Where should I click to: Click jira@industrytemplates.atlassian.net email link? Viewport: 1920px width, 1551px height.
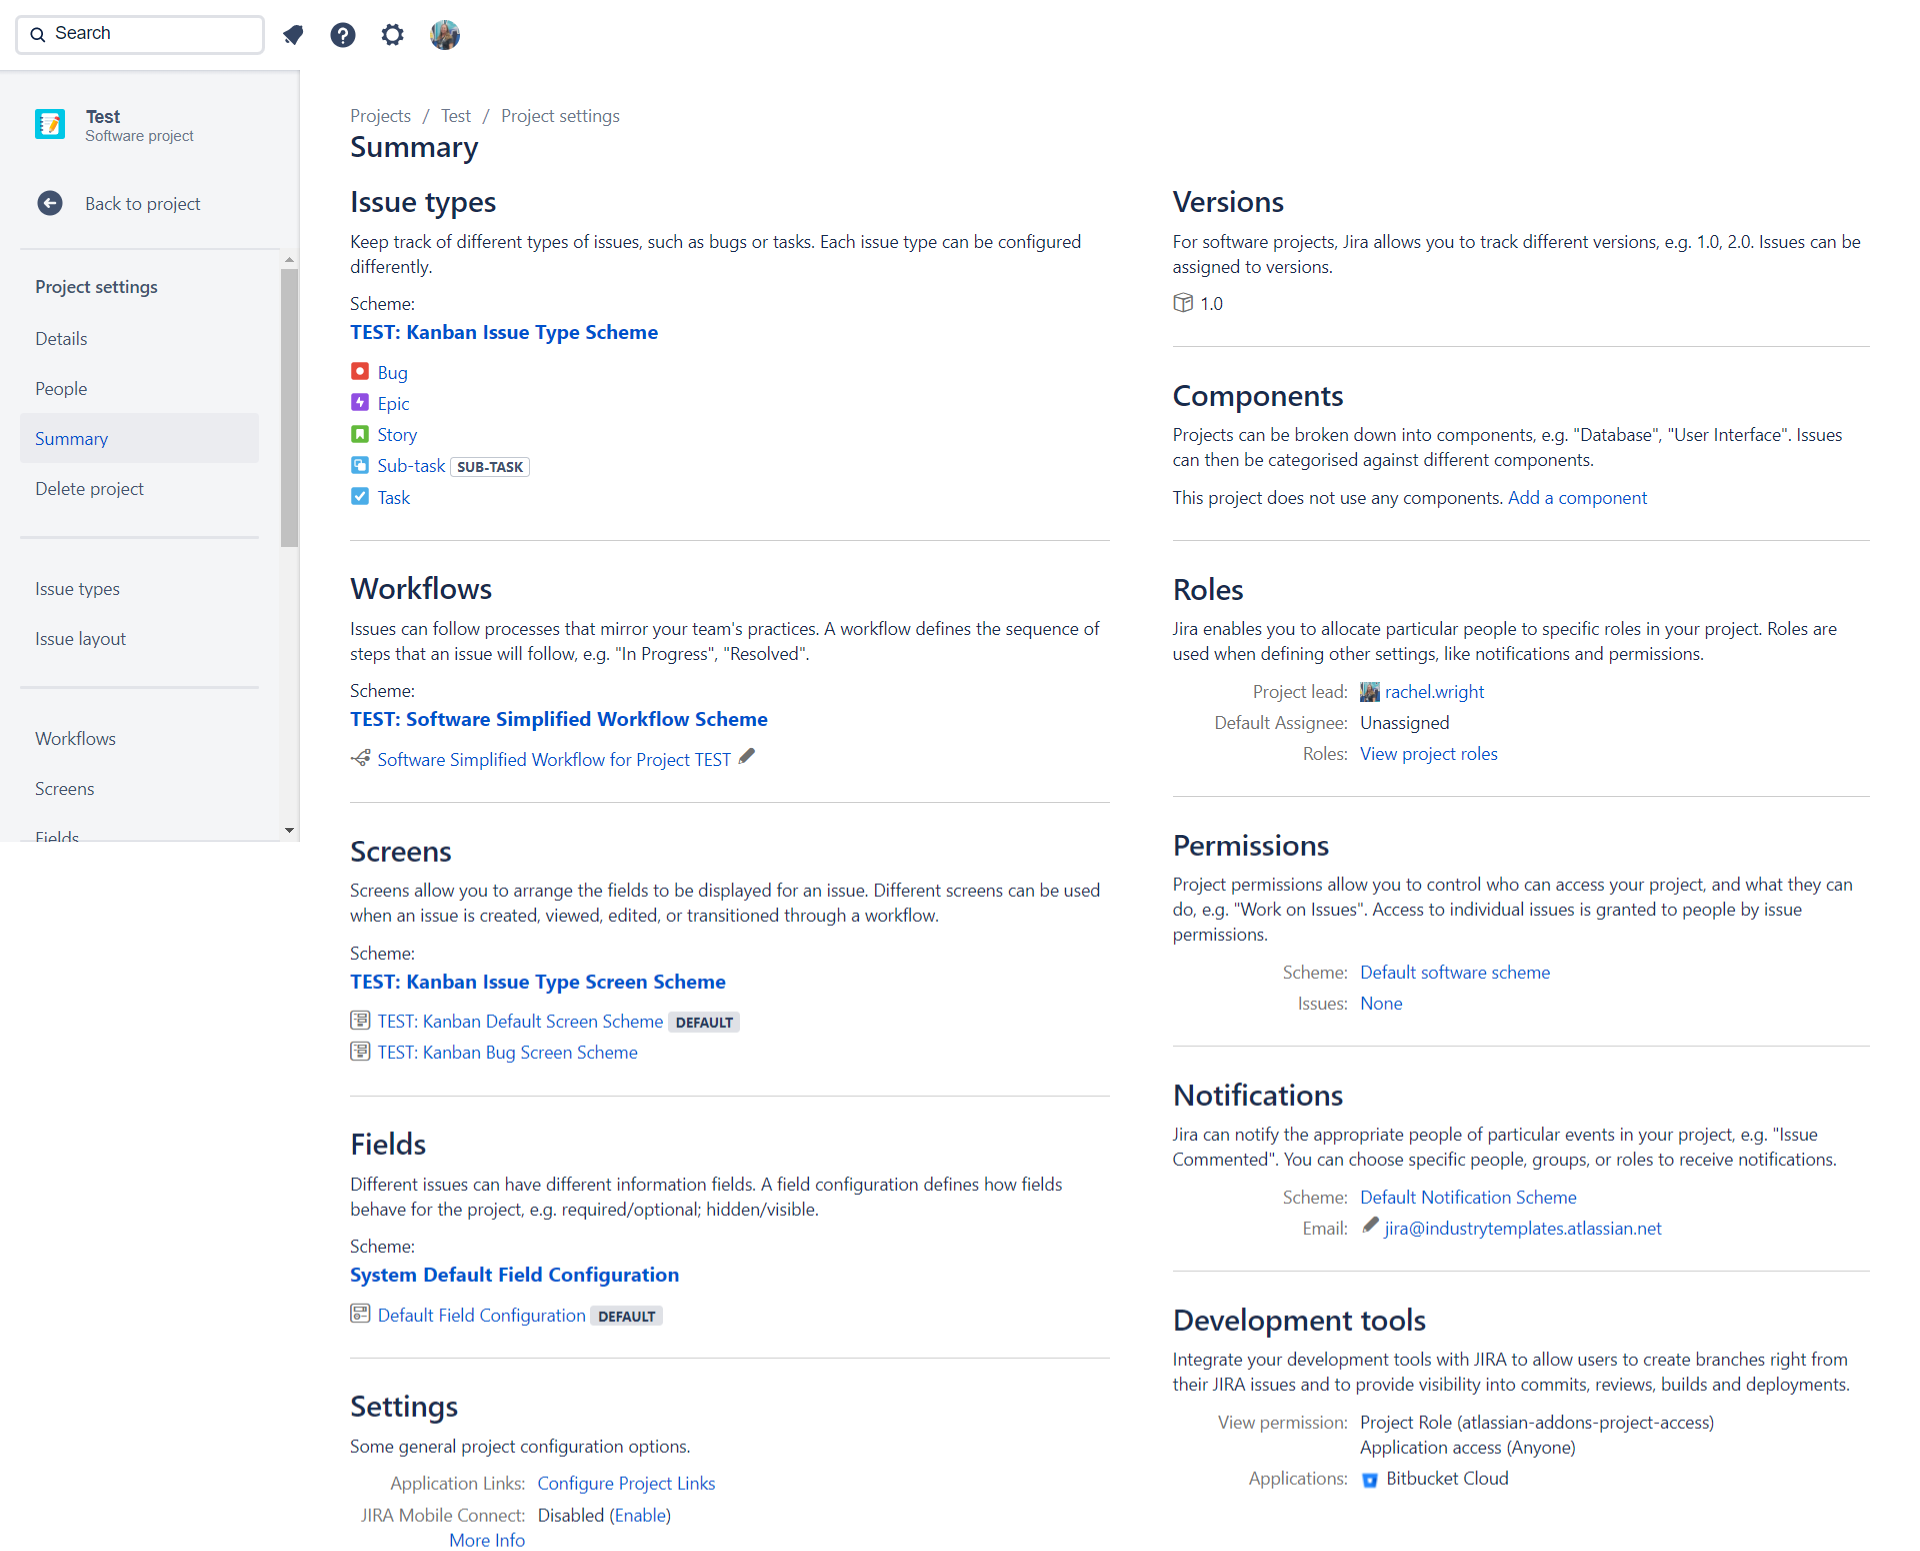coord(1522,1228)
